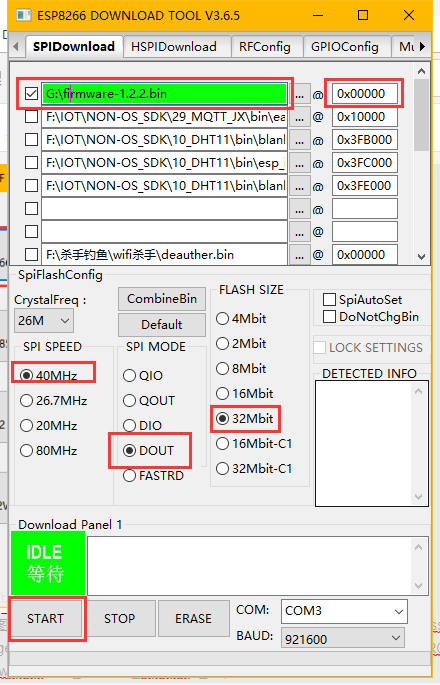Select FASTRD SPI mode
This screenshot has height=685, width=440.
pyautogui.click(x=153, y=475)
